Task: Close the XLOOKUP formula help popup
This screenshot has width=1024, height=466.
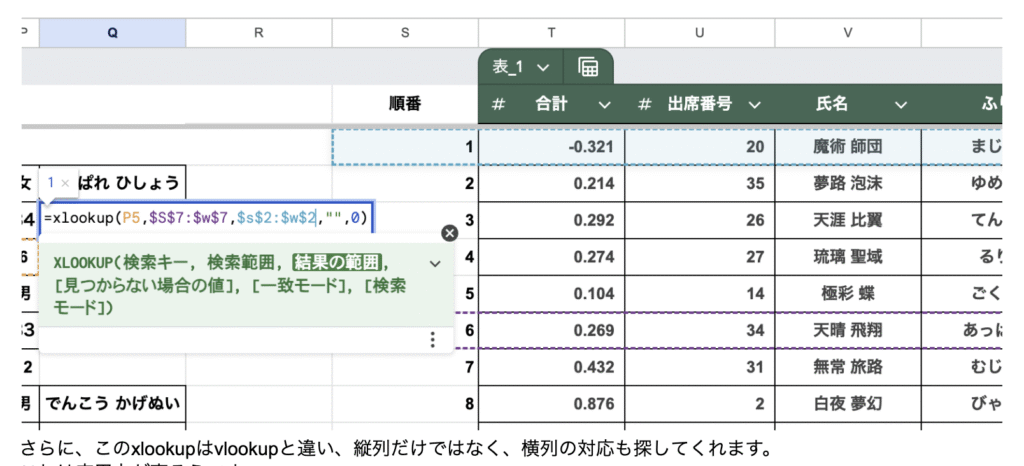Action: click(x=449, y=233)
